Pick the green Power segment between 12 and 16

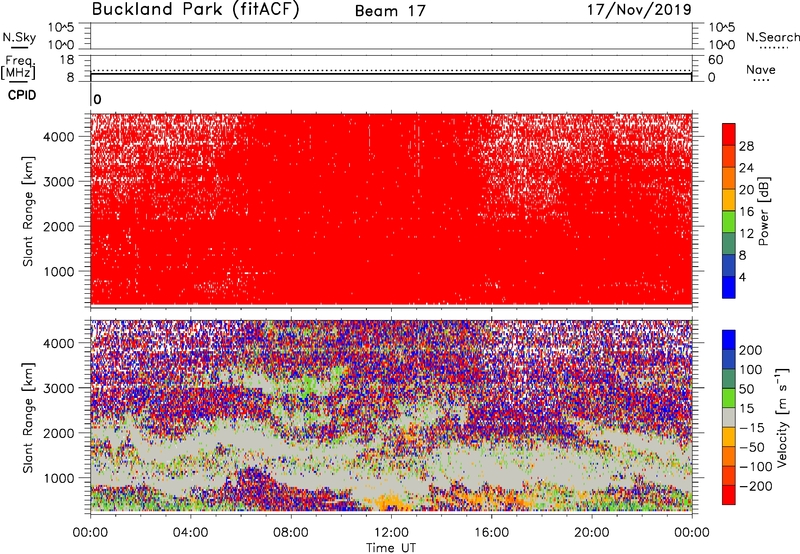pyautogui.click(x=729, y=221)
